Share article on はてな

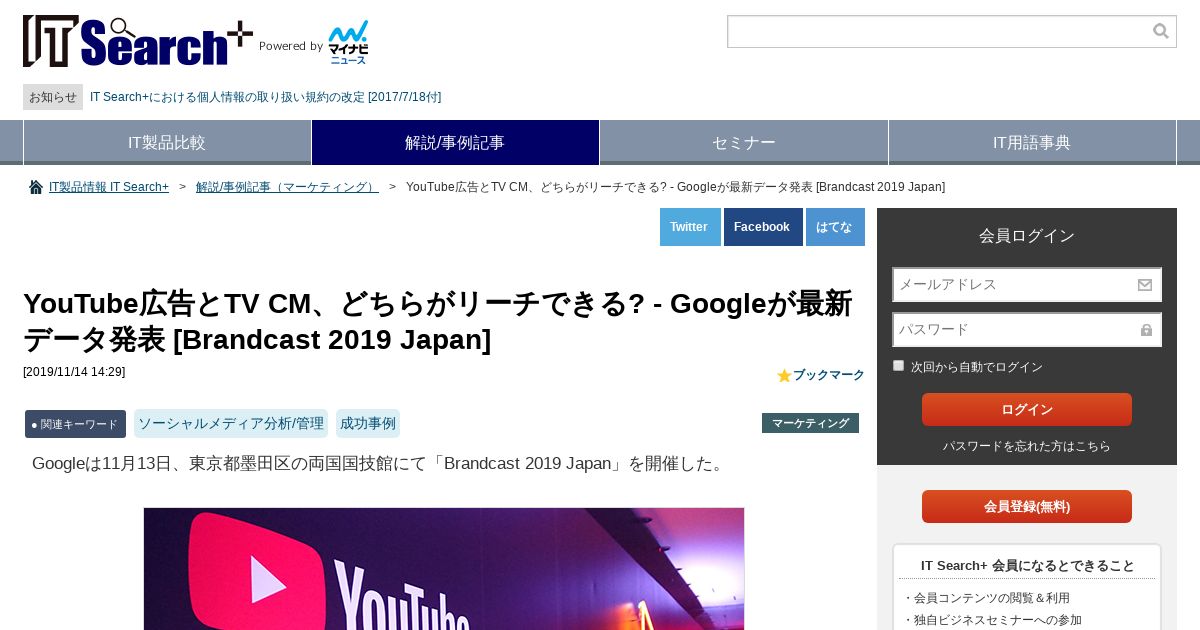[835, 227]
